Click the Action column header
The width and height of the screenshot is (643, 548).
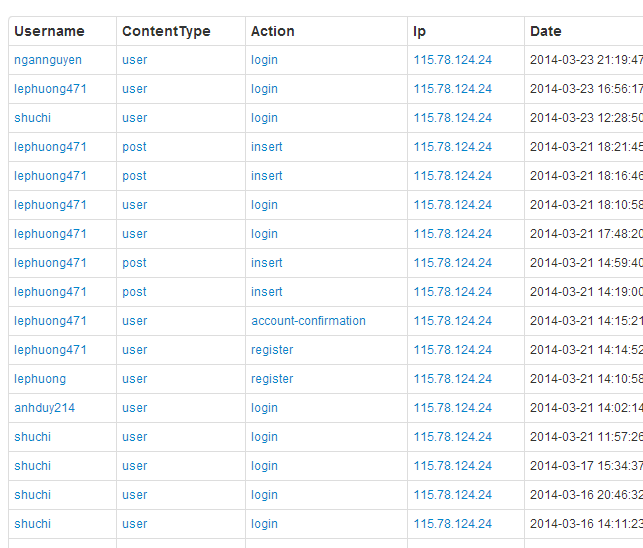pos(272,31)
